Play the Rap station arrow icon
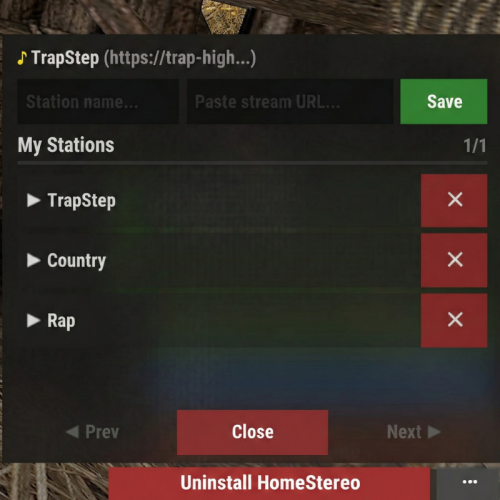This screenshot has width=500, height=500. click(33, 320)
